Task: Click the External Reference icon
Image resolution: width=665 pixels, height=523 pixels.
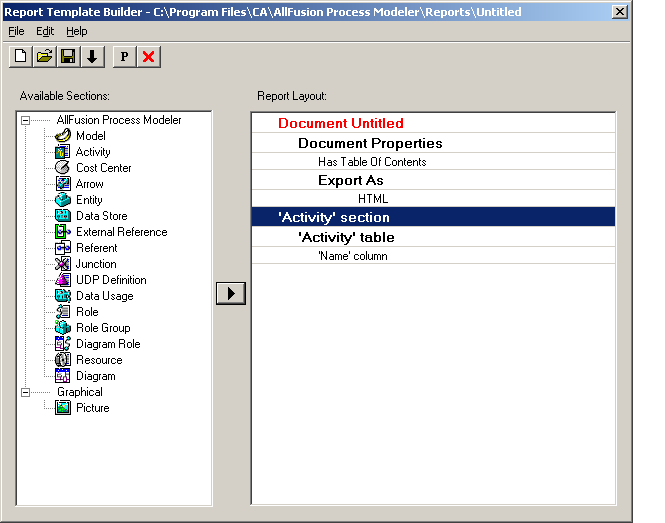Action: [63, 232]
